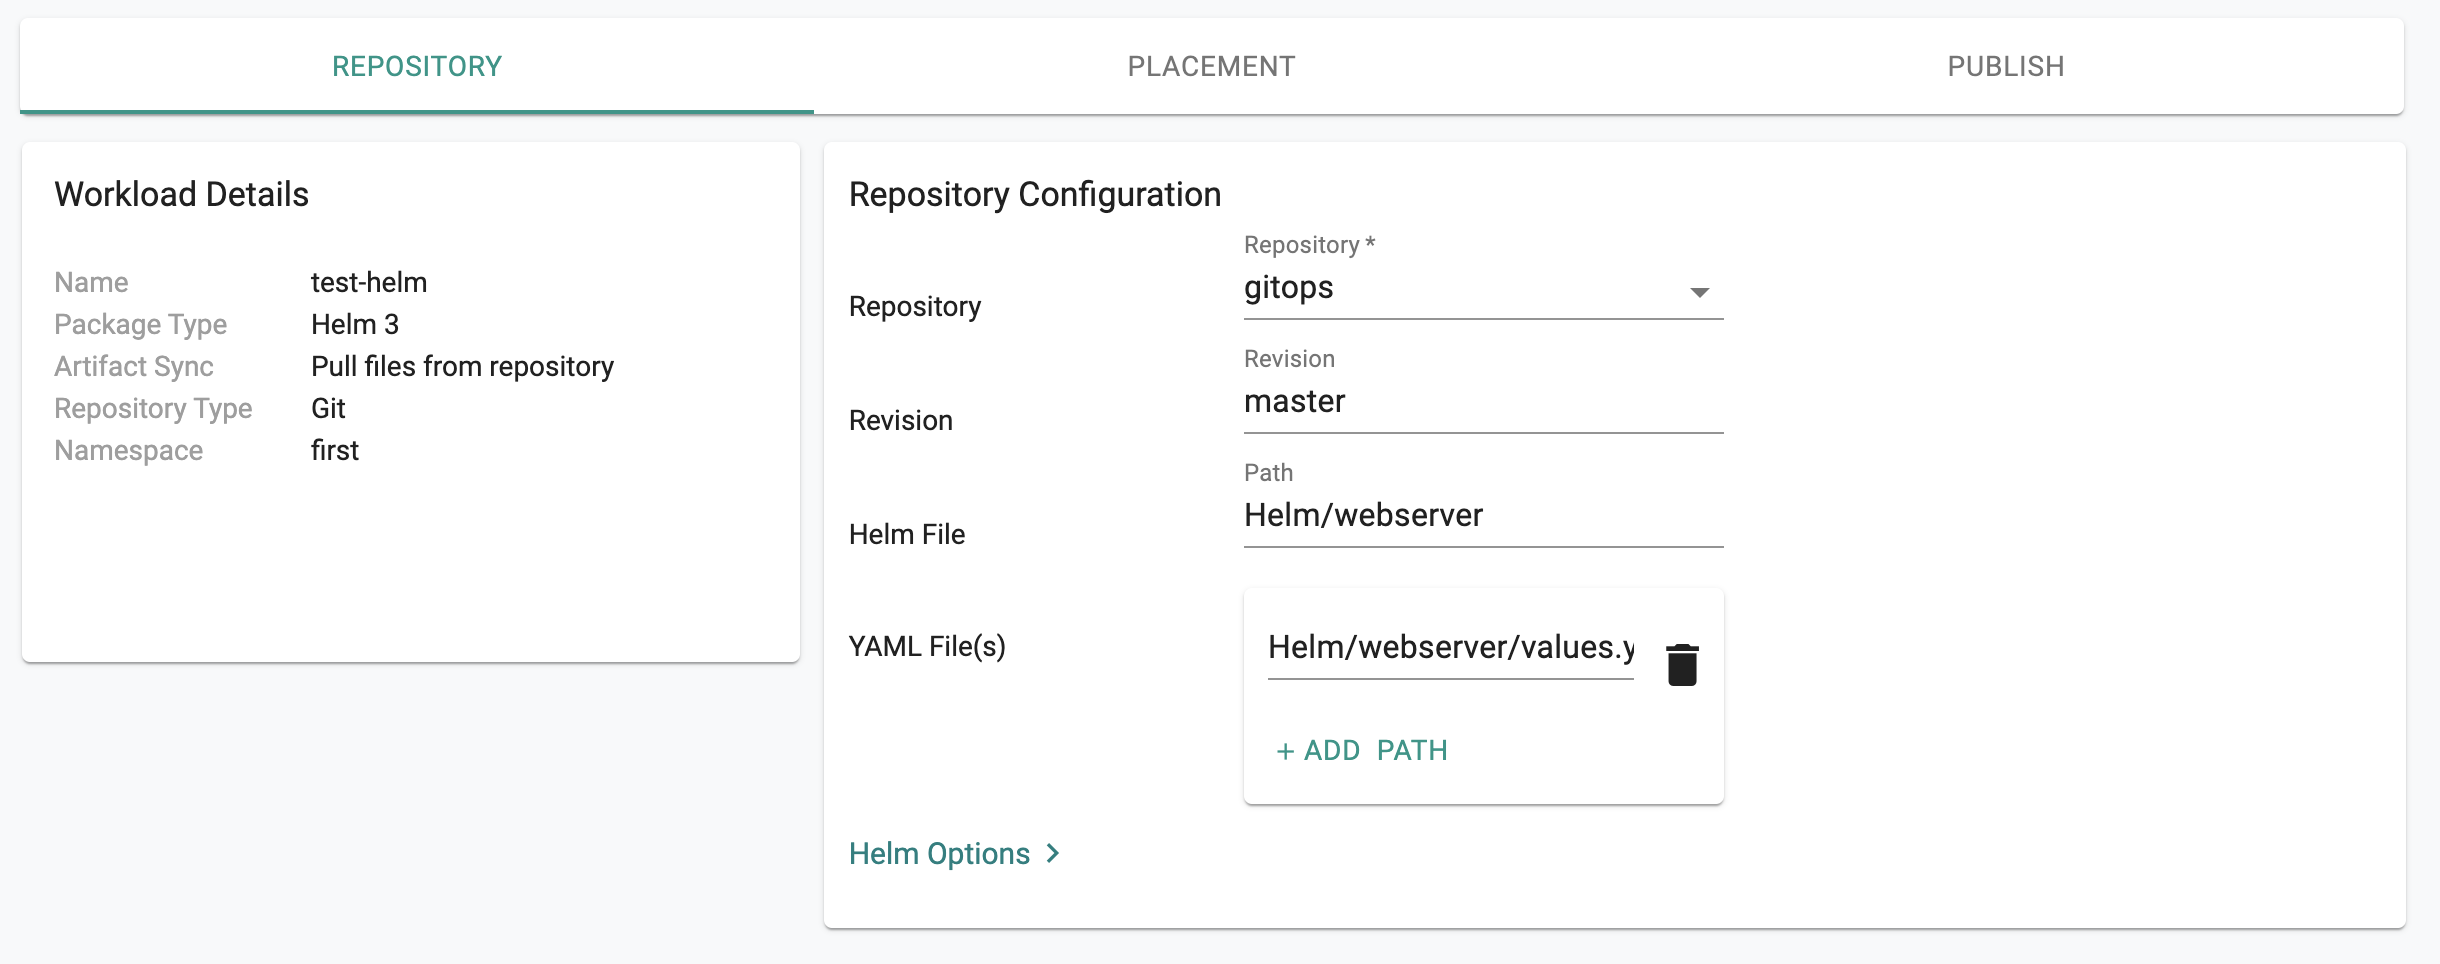This screenshot has width=2440, height=964.
Task: Click the Path field with Helm/webserver
Action: click(x=1483, y=517)
